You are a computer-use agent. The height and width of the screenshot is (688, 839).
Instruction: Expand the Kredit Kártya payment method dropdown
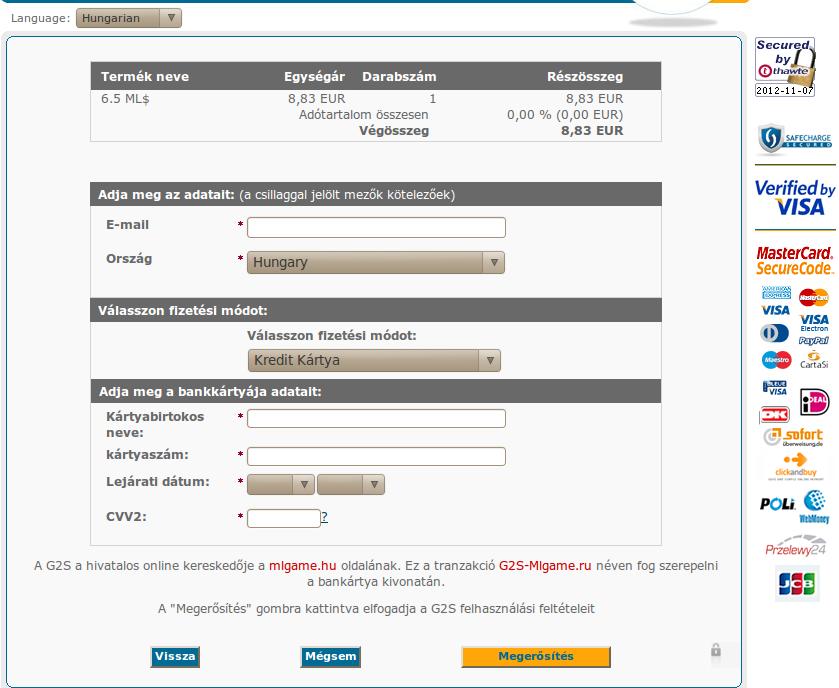(374, 360)
